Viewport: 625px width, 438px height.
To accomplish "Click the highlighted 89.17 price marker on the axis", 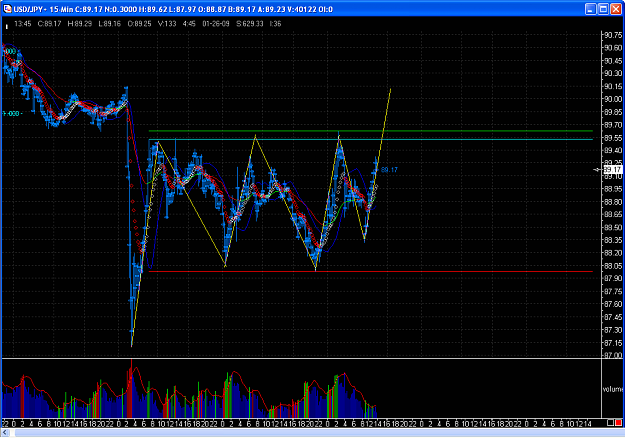I will [613, 169].
